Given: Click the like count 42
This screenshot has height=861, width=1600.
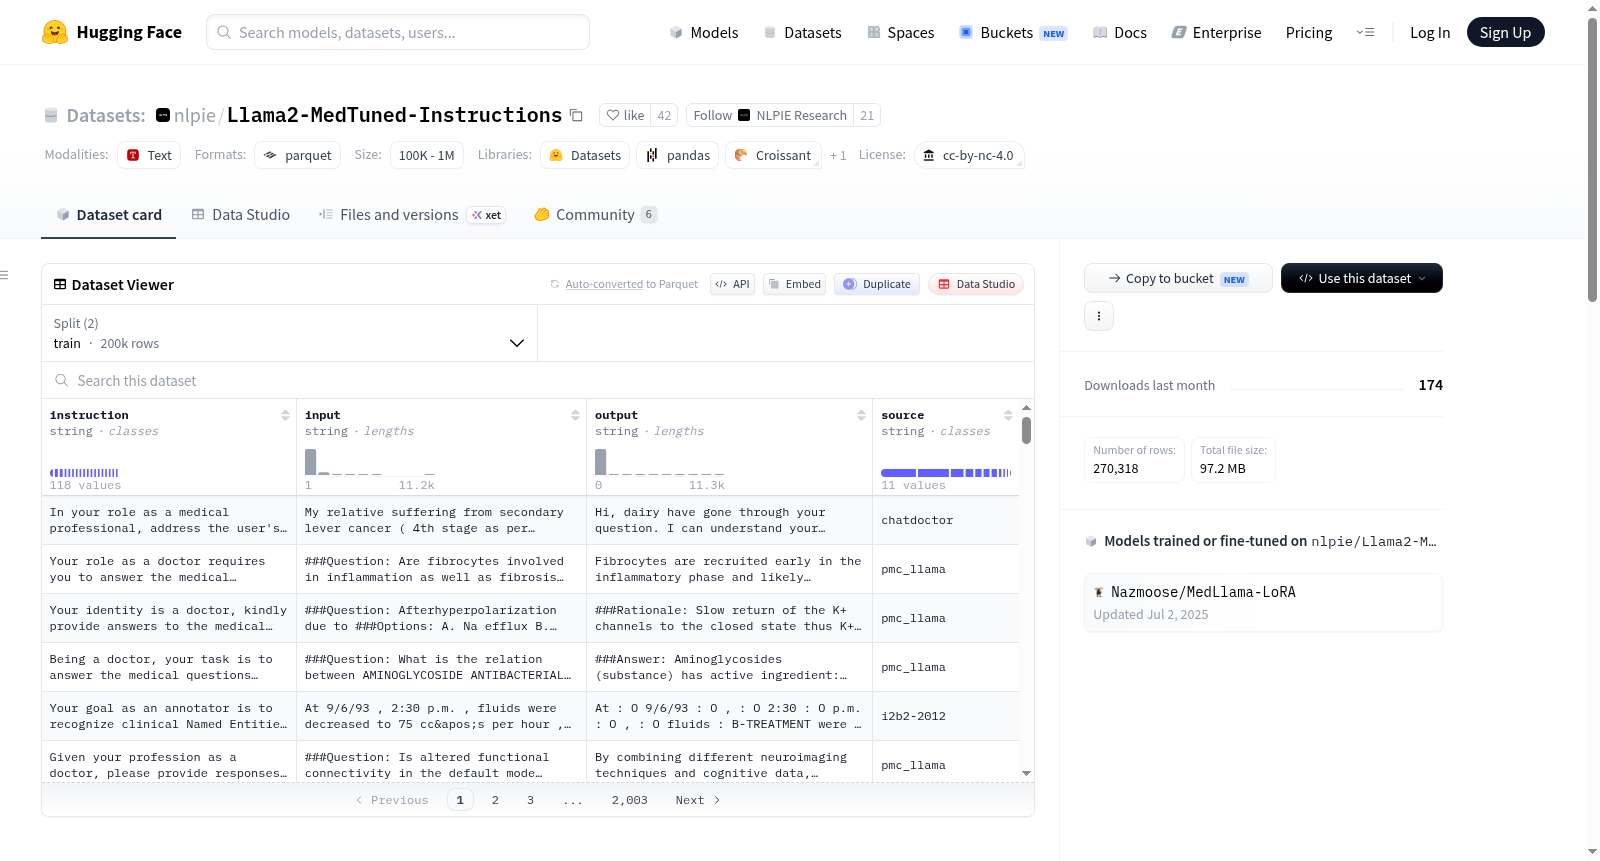Looking at the screenshot, I should 664,115.
